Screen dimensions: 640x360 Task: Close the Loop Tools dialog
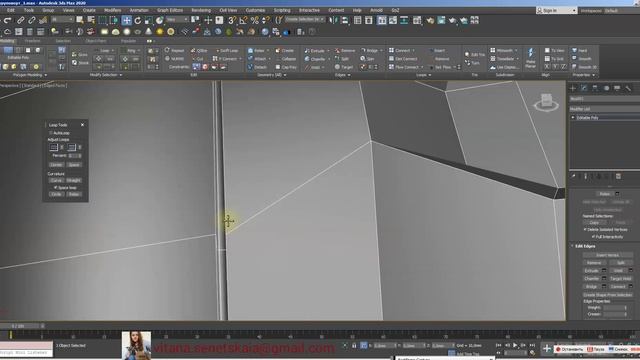point(82,125)
